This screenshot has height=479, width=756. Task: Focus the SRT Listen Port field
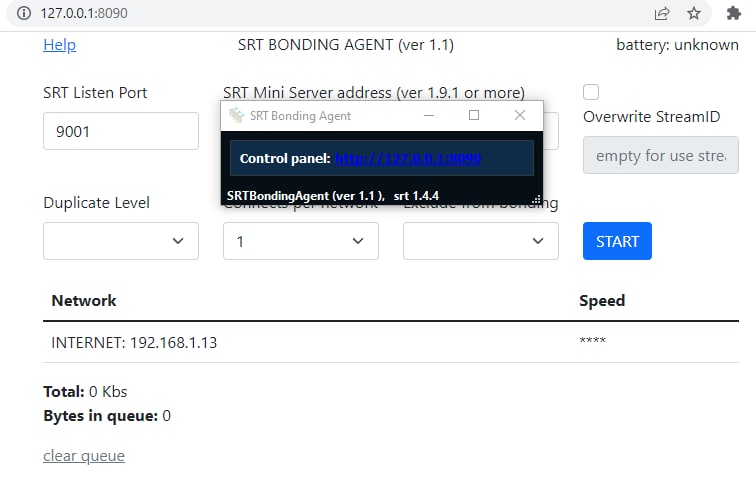pos(120,131)
